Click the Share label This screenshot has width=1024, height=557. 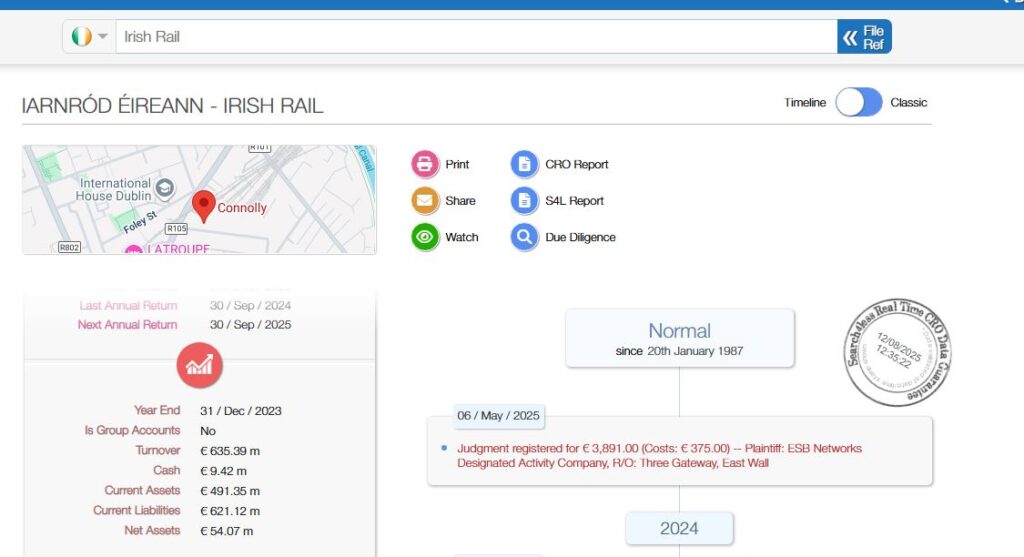pyautogui.click(x=460, y=201)
